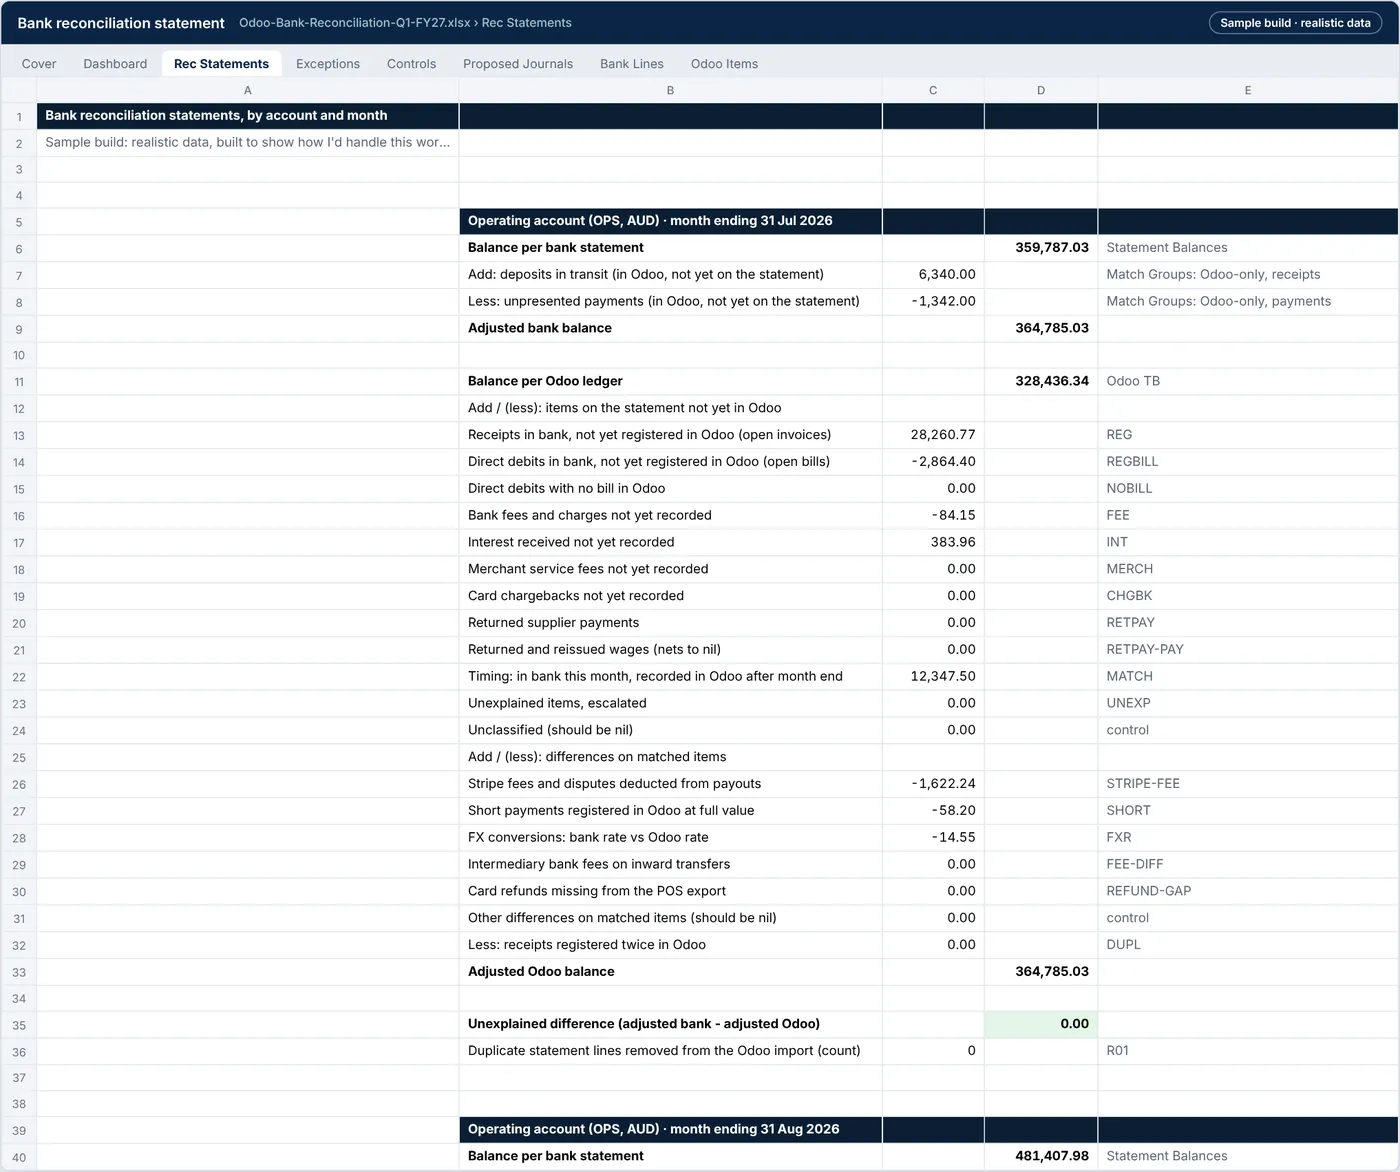Select the 'REFUND-GAP' code cell
1400x1172 pixels.
1248,891
